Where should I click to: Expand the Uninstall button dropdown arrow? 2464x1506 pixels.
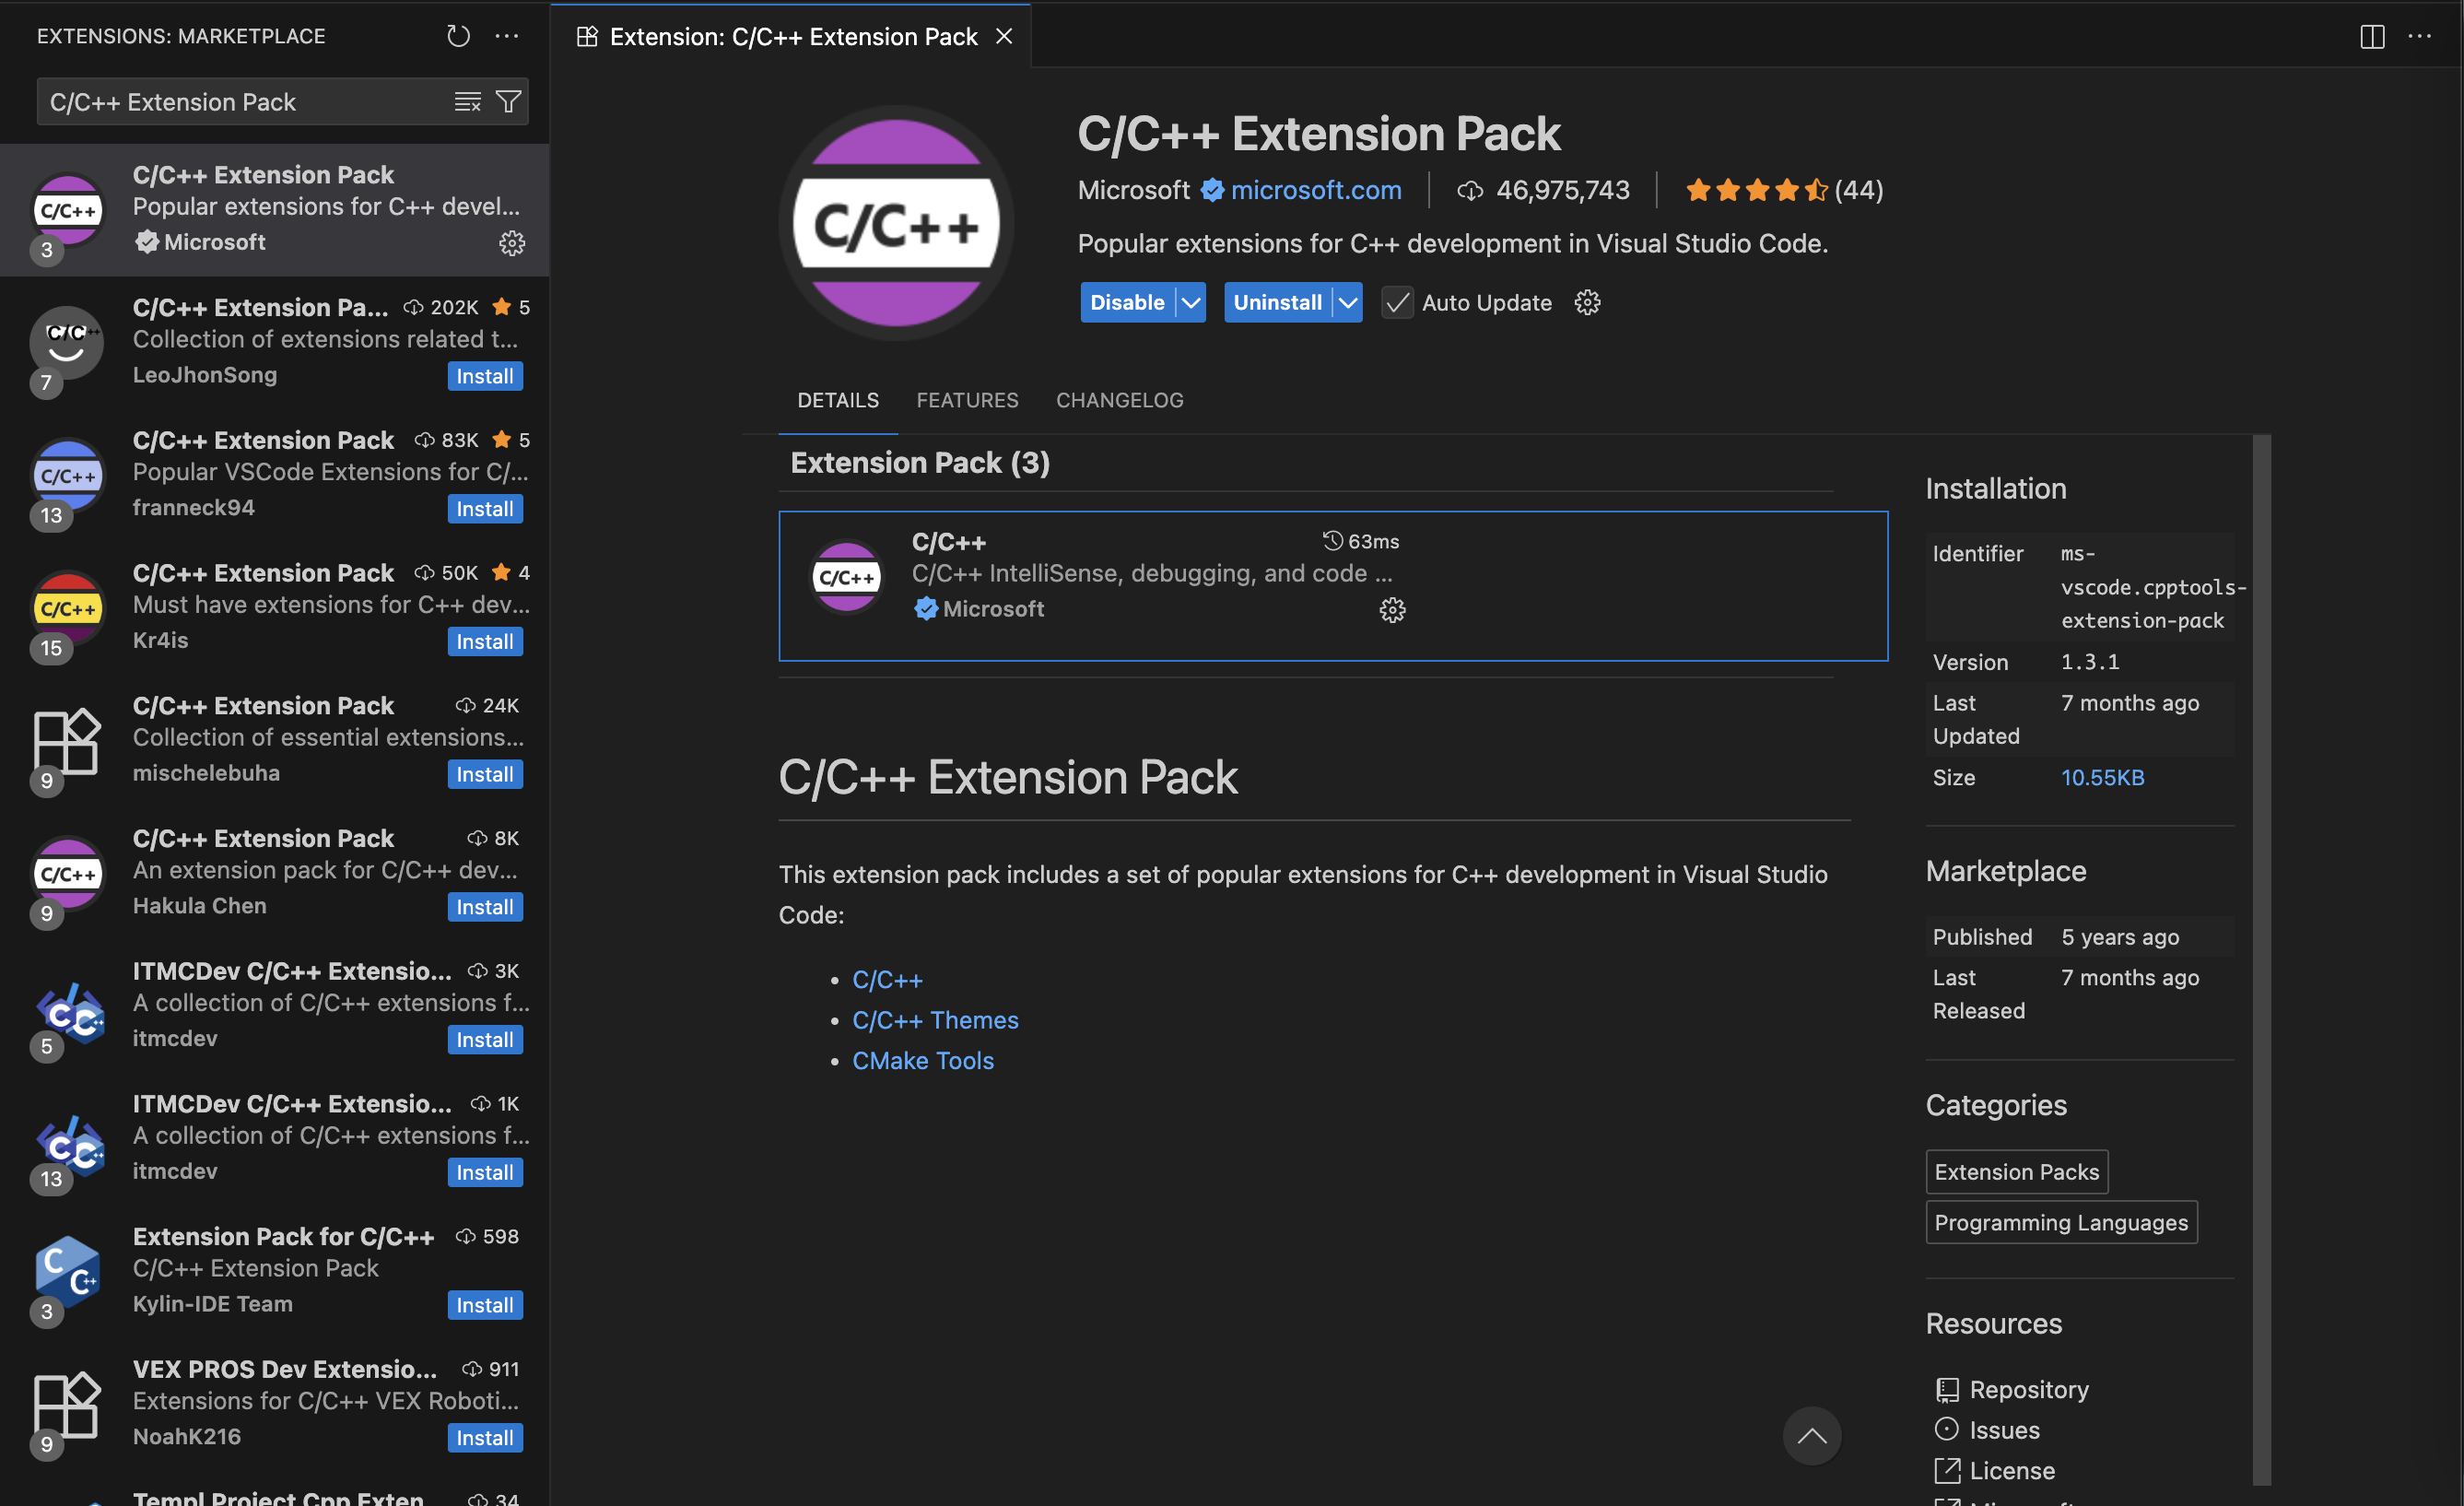pyautogui.click(x=1348, y=303)
